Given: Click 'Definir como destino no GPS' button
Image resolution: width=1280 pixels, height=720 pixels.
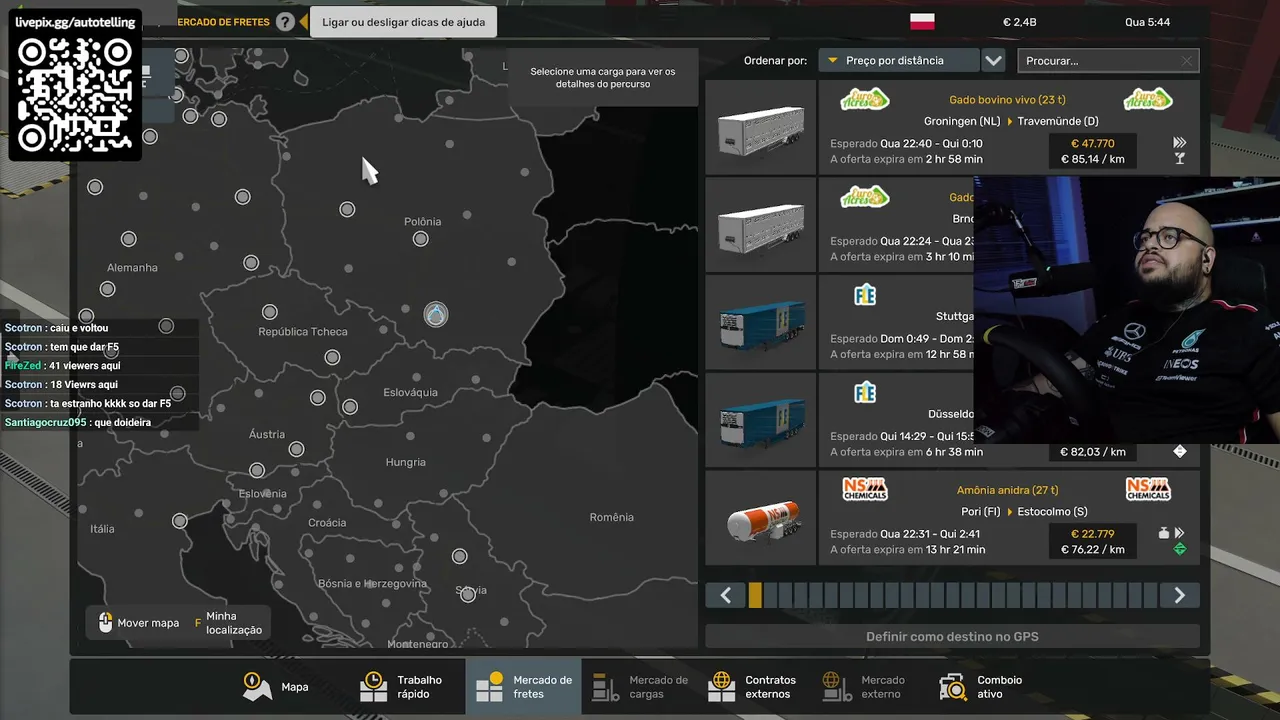Looking at the screenshot, I should (952, 636).
